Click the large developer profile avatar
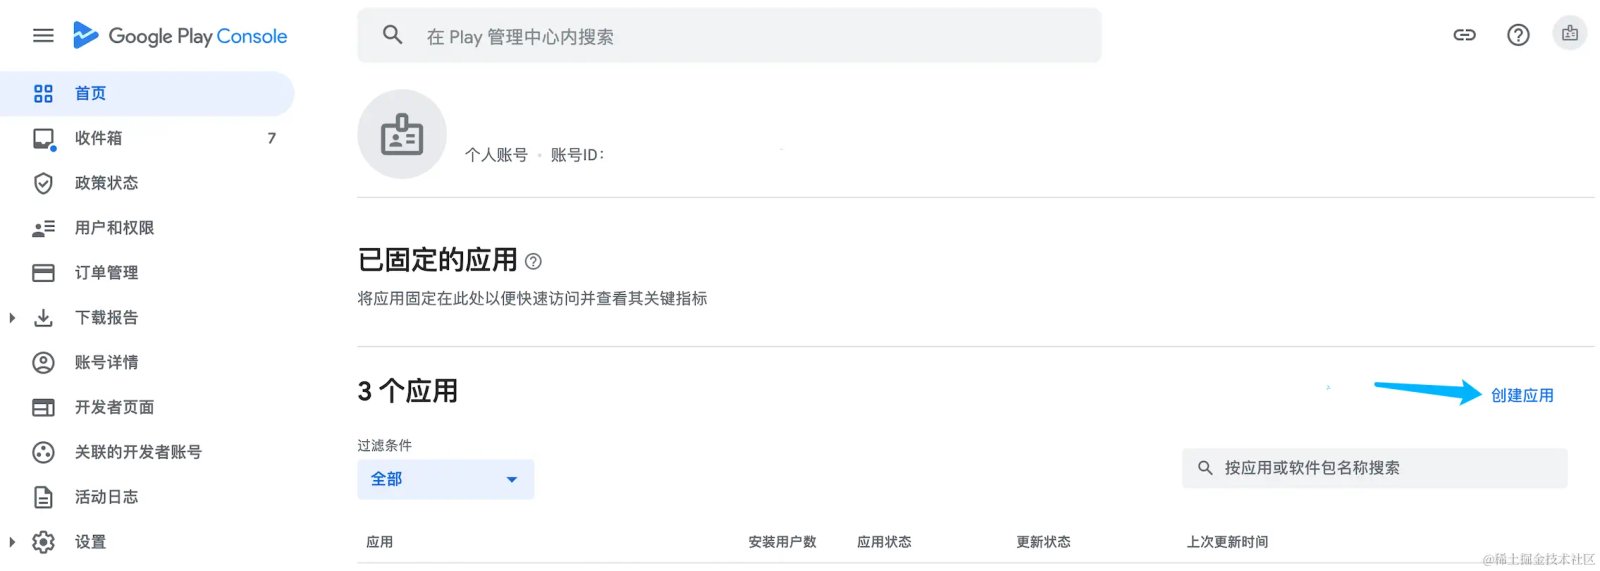 [x=402, y=134]
